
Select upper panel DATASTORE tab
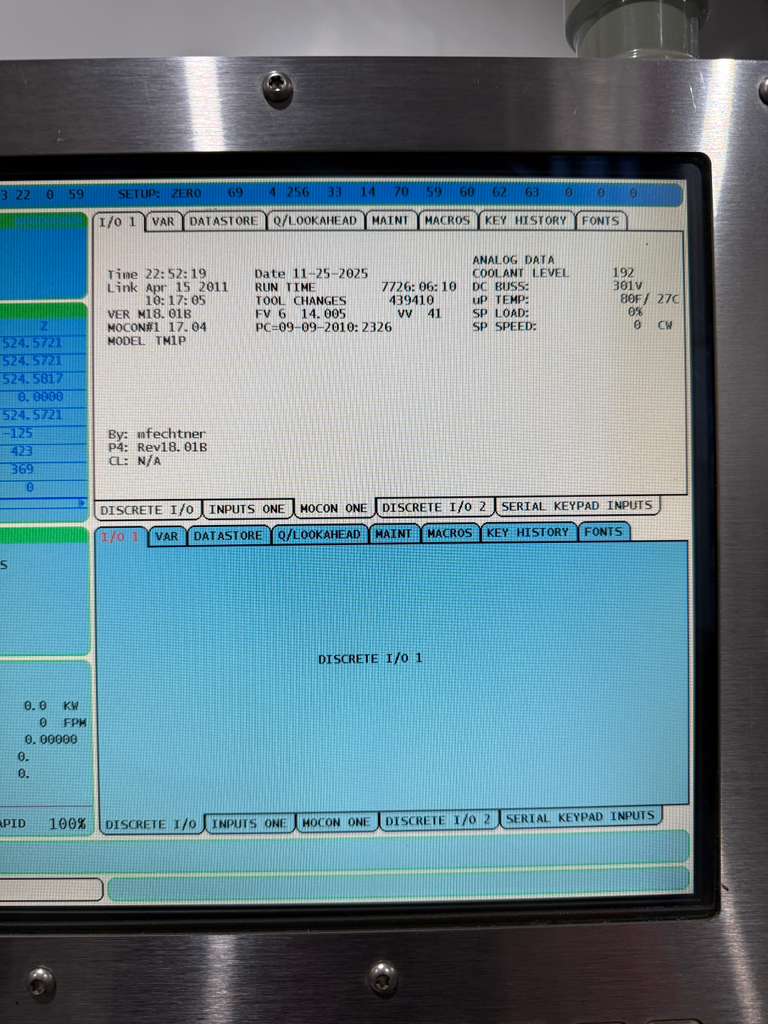224,221
